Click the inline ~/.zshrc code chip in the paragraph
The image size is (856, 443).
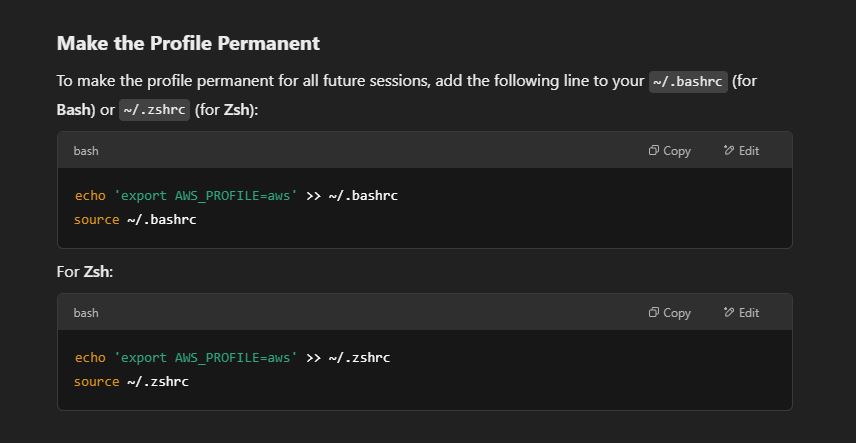click(154, 110)
